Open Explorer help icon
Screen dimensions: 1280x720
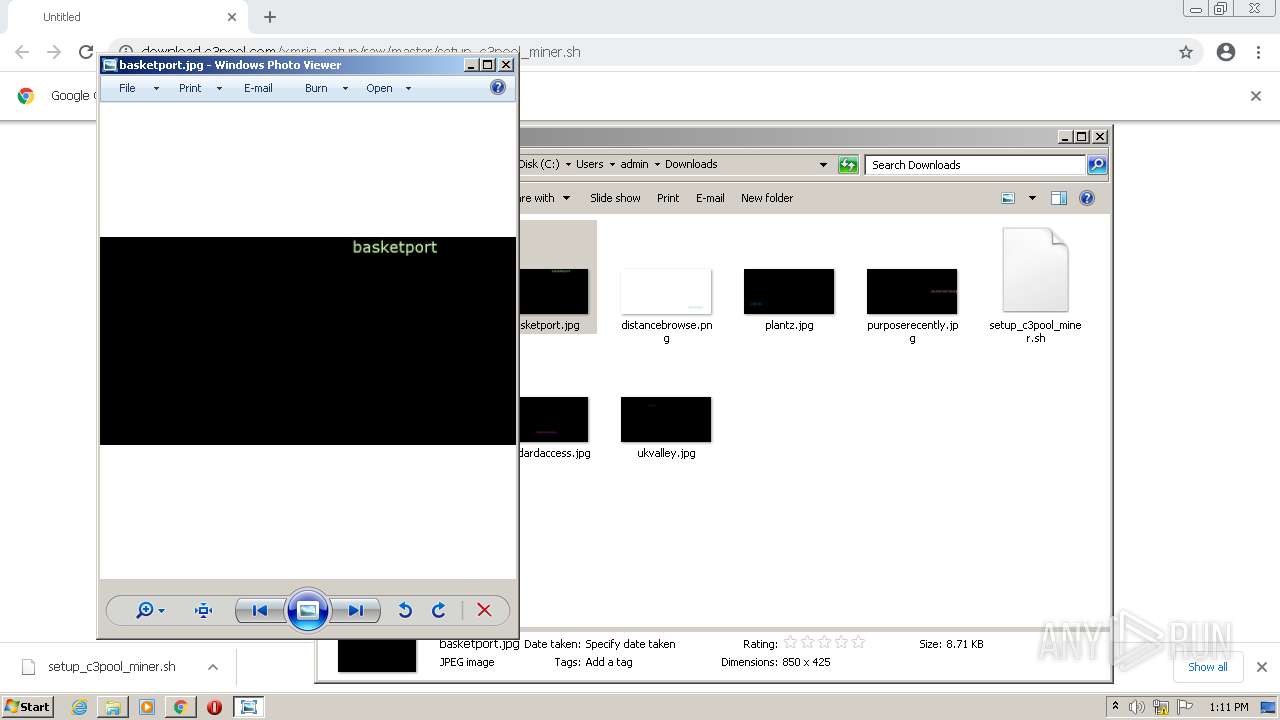point(1087,198)
